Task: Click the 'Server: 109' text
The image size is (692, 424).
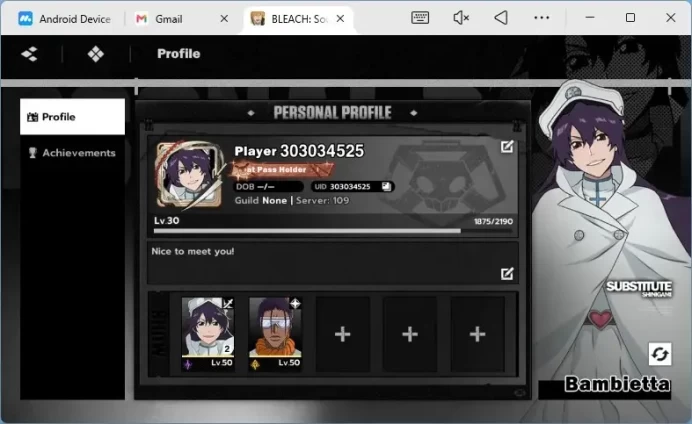Action: 323,201
